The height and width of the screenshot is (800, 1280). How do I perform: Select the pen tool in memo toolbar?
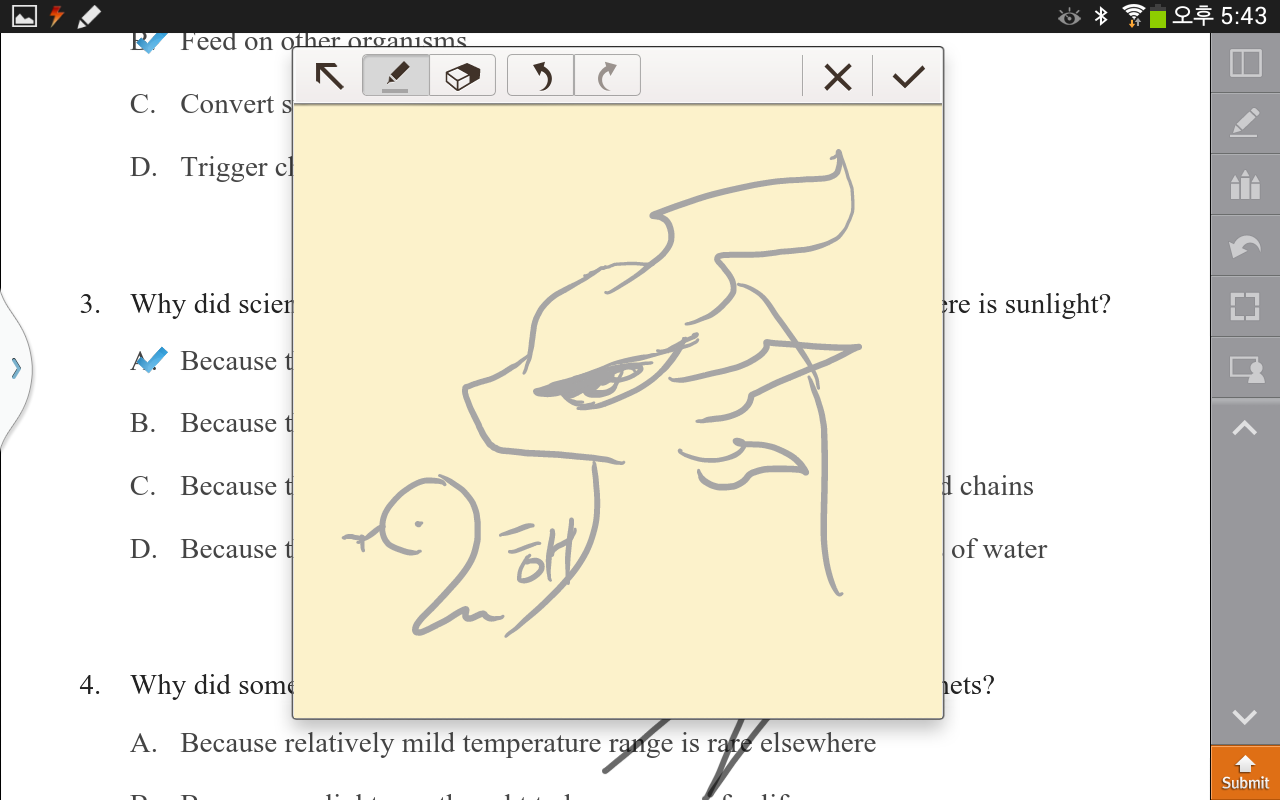396,76
